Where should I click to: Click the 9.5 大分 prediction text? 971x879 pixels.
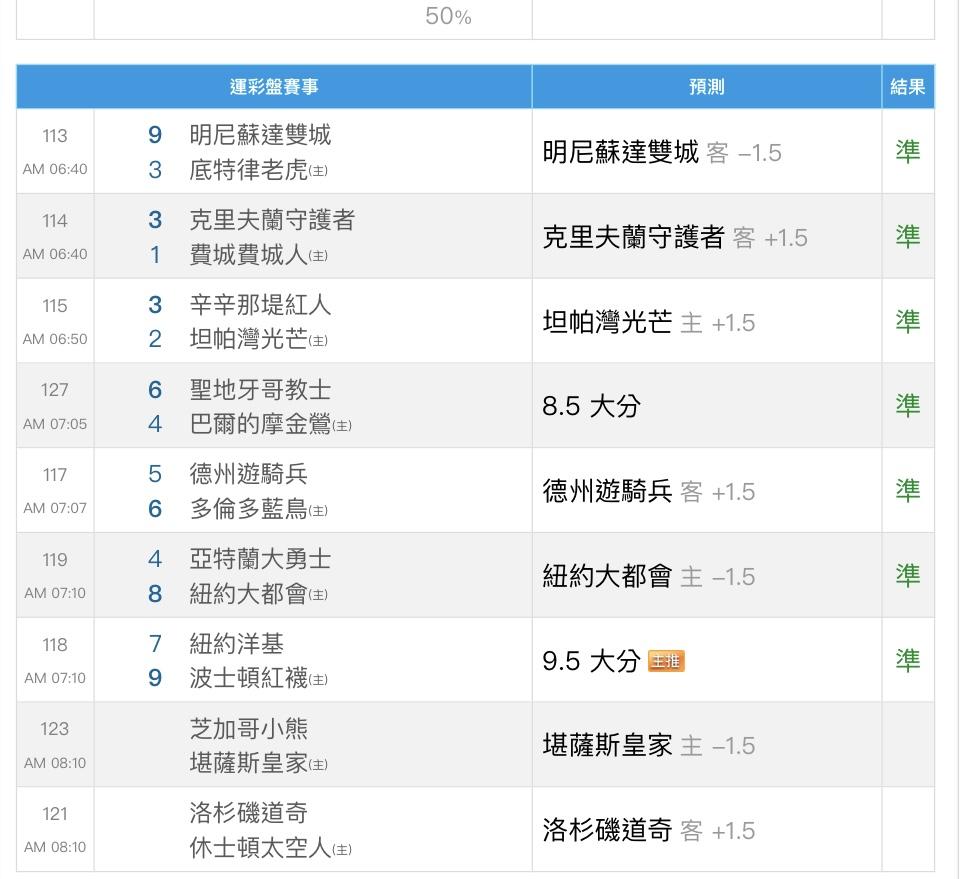591,661
